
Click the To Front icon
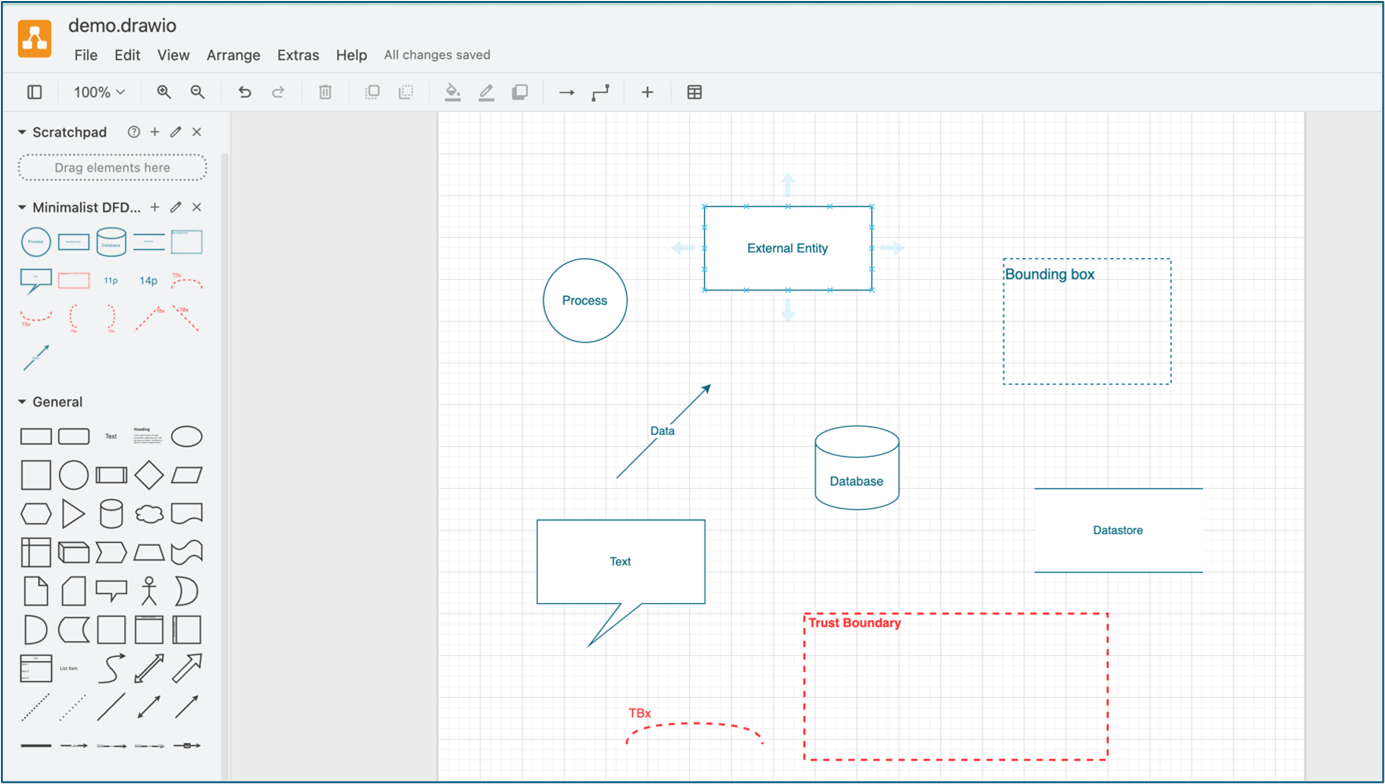click(x=372, y=92)
